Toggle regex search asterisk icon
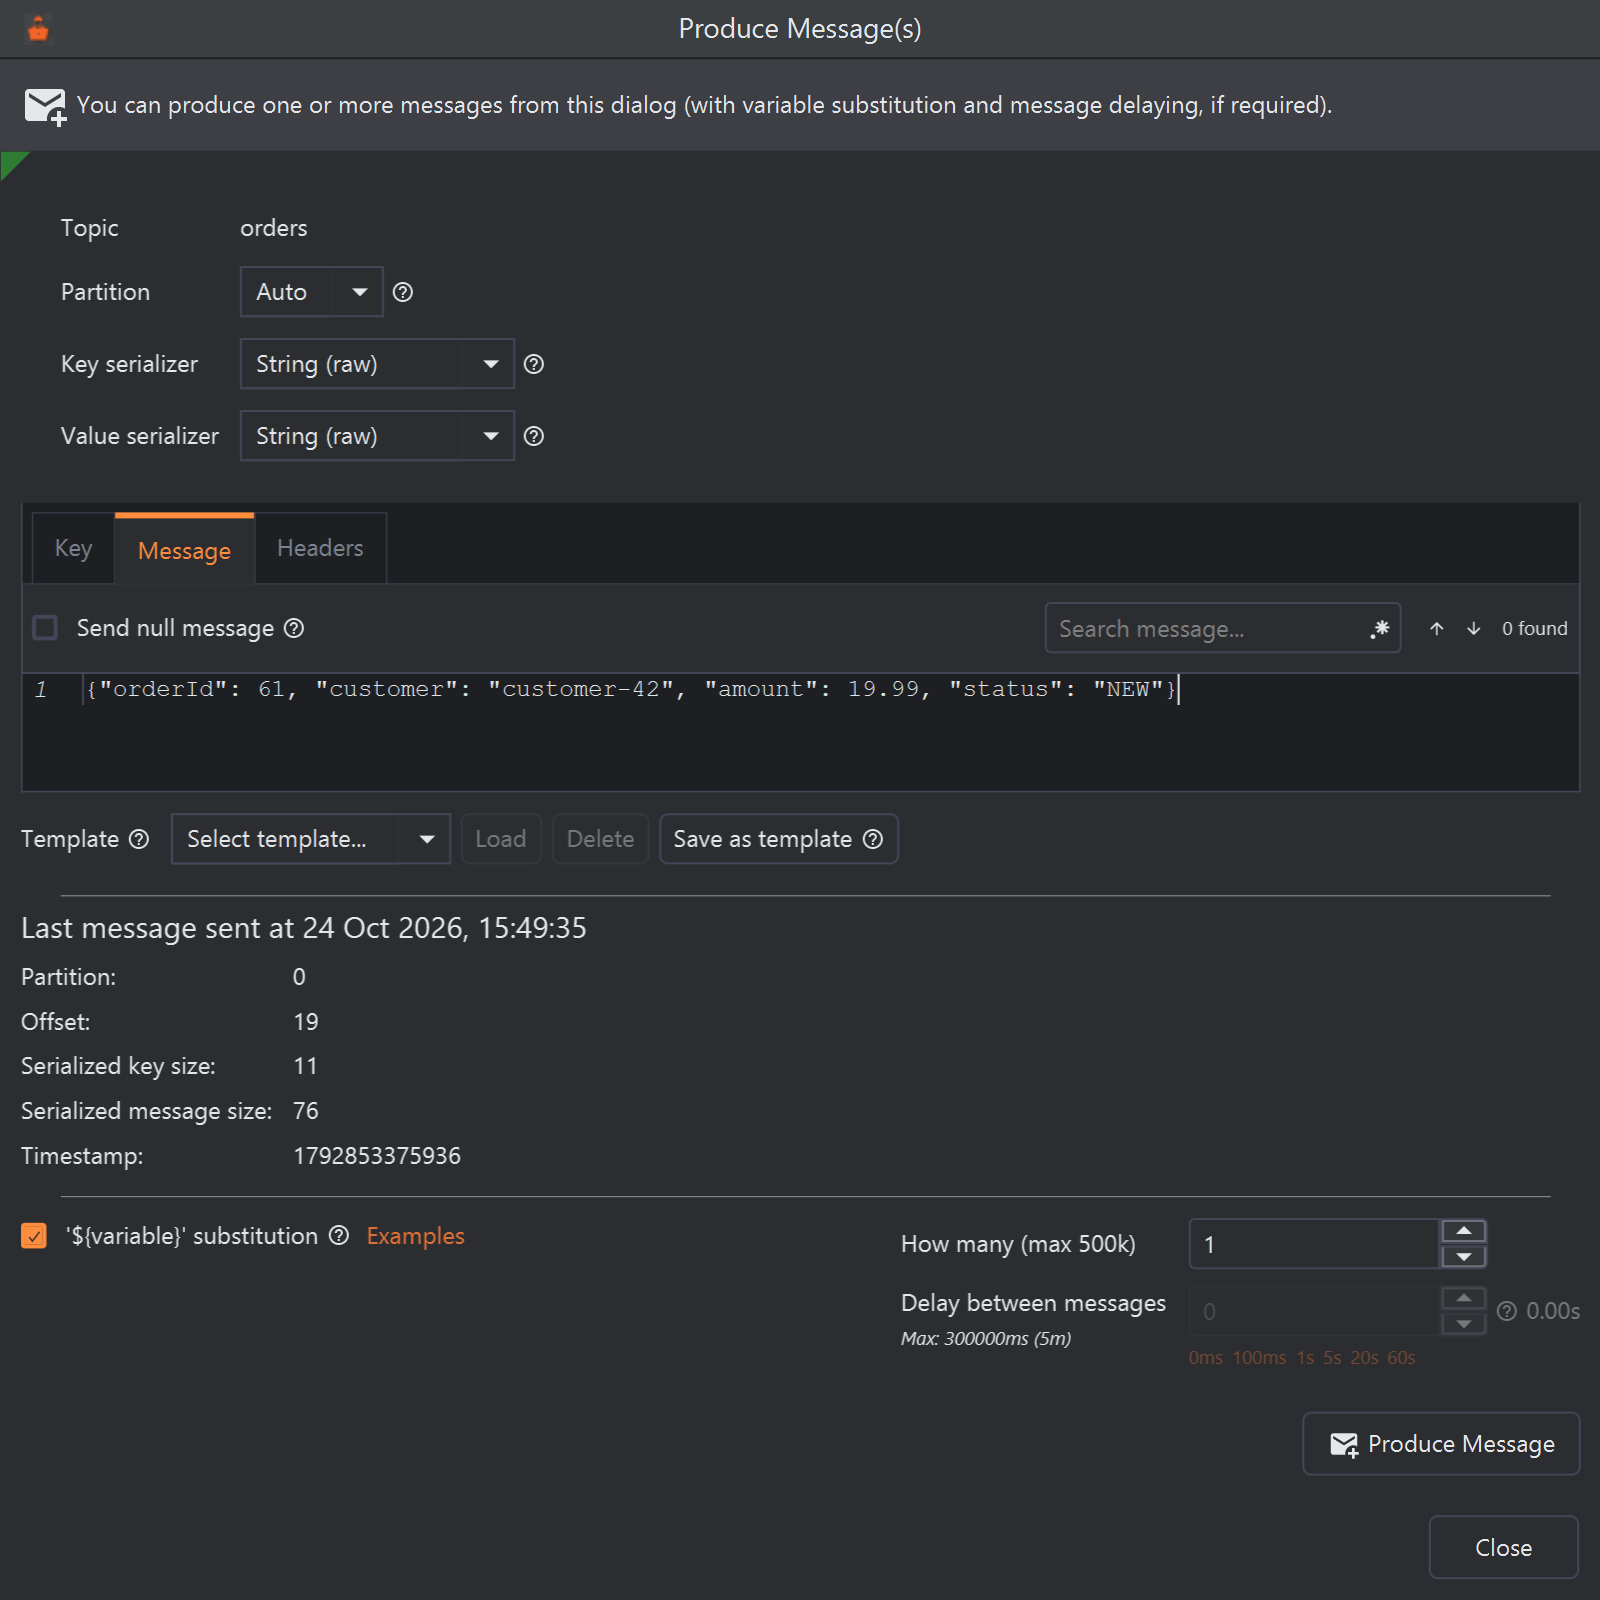 coord(1380,629)
